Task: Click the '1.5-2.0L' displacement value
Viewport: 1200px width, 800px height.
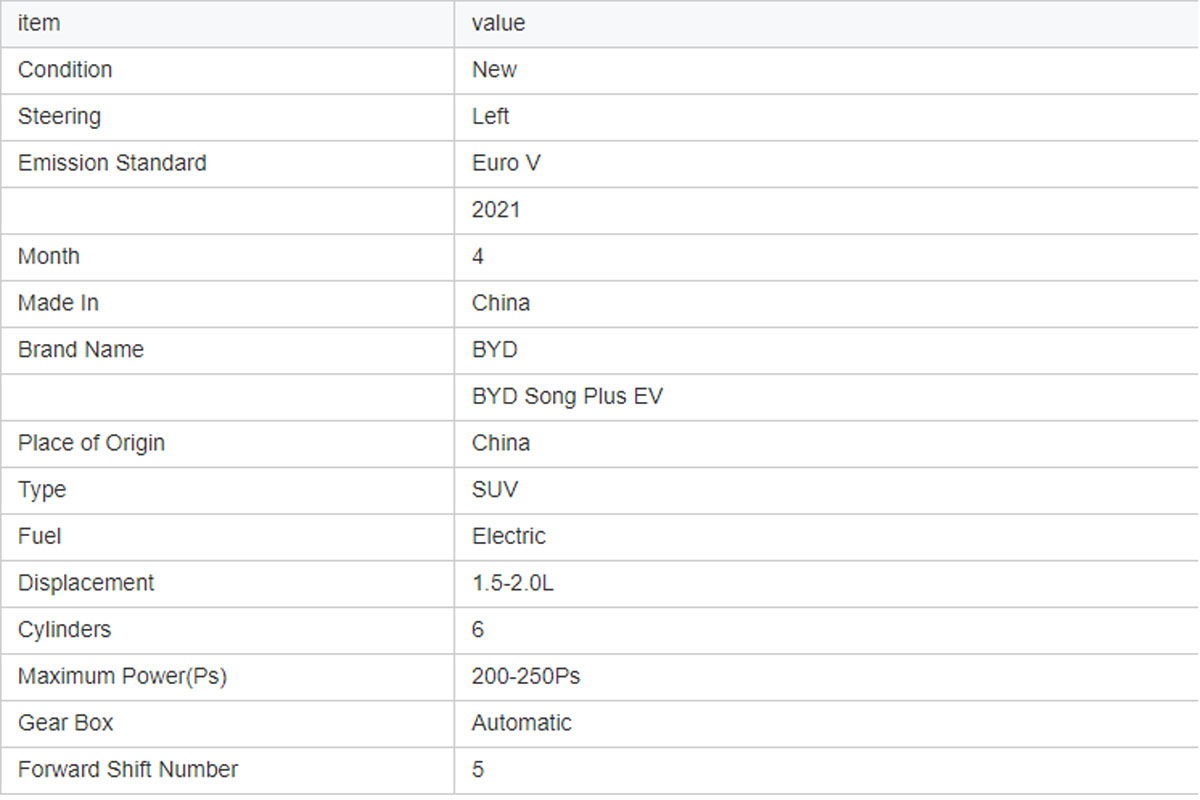Action: [x=512, y=583]
